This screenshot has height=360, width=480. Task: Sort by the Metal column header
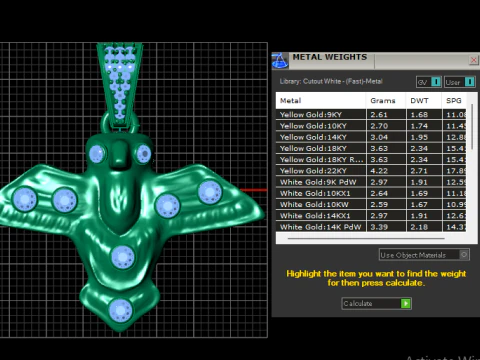(321, 101)
